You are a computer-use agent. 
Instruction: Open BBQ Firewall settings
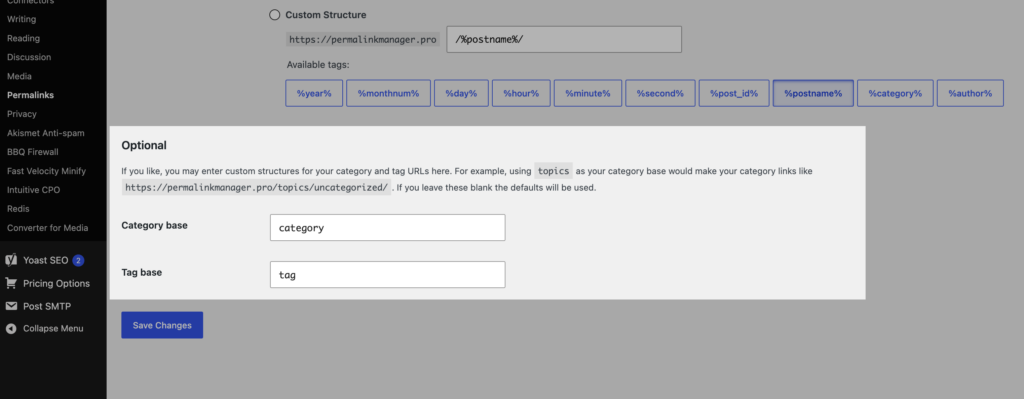click(33, 152)
